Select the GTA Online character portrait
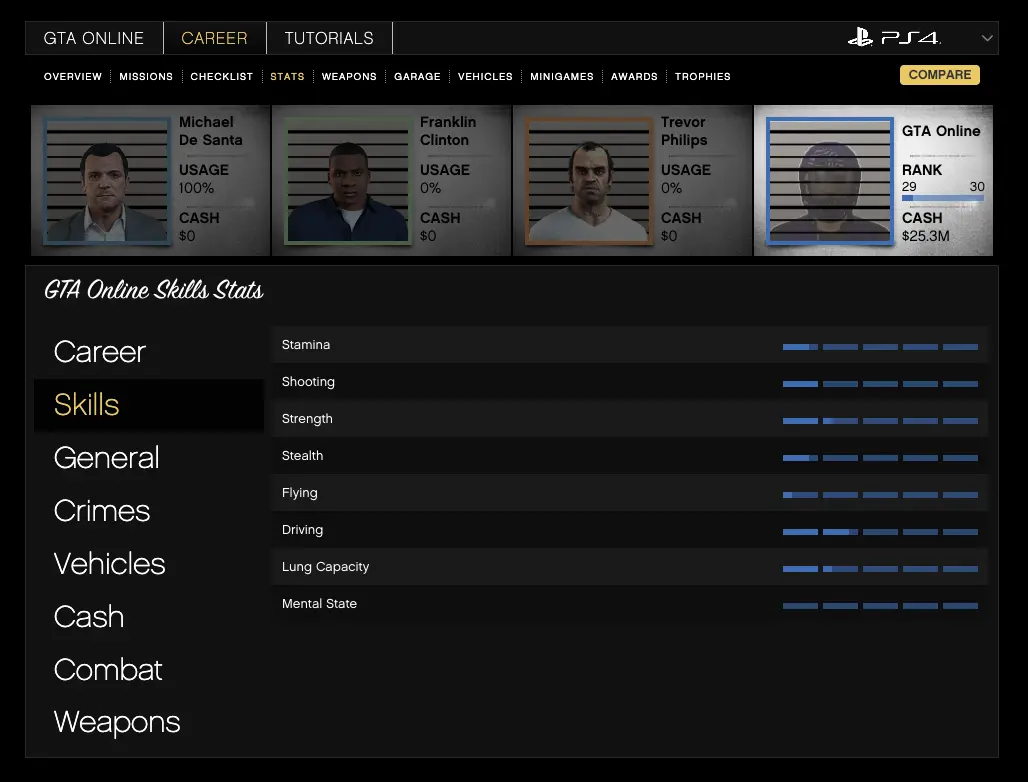The height and width of the screenshot is (782, 1028). pyautogui.click(x=829, y=181)
